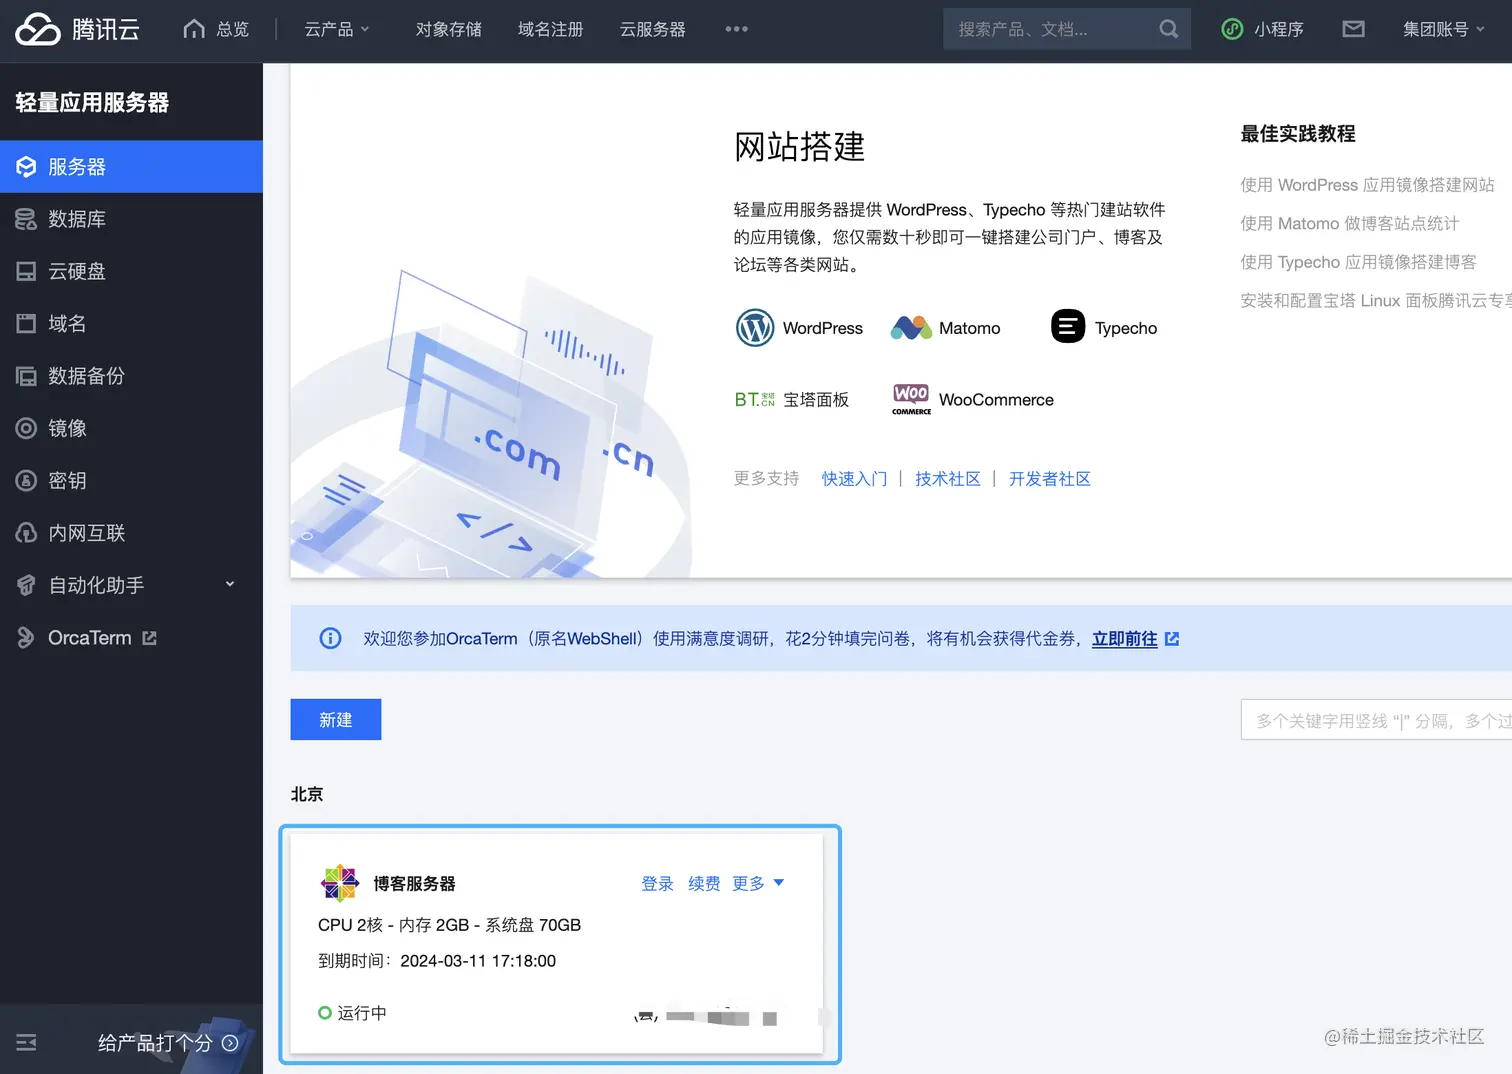
Task: Click the 镜像 sidebar icon
Action: pos(26,428)
